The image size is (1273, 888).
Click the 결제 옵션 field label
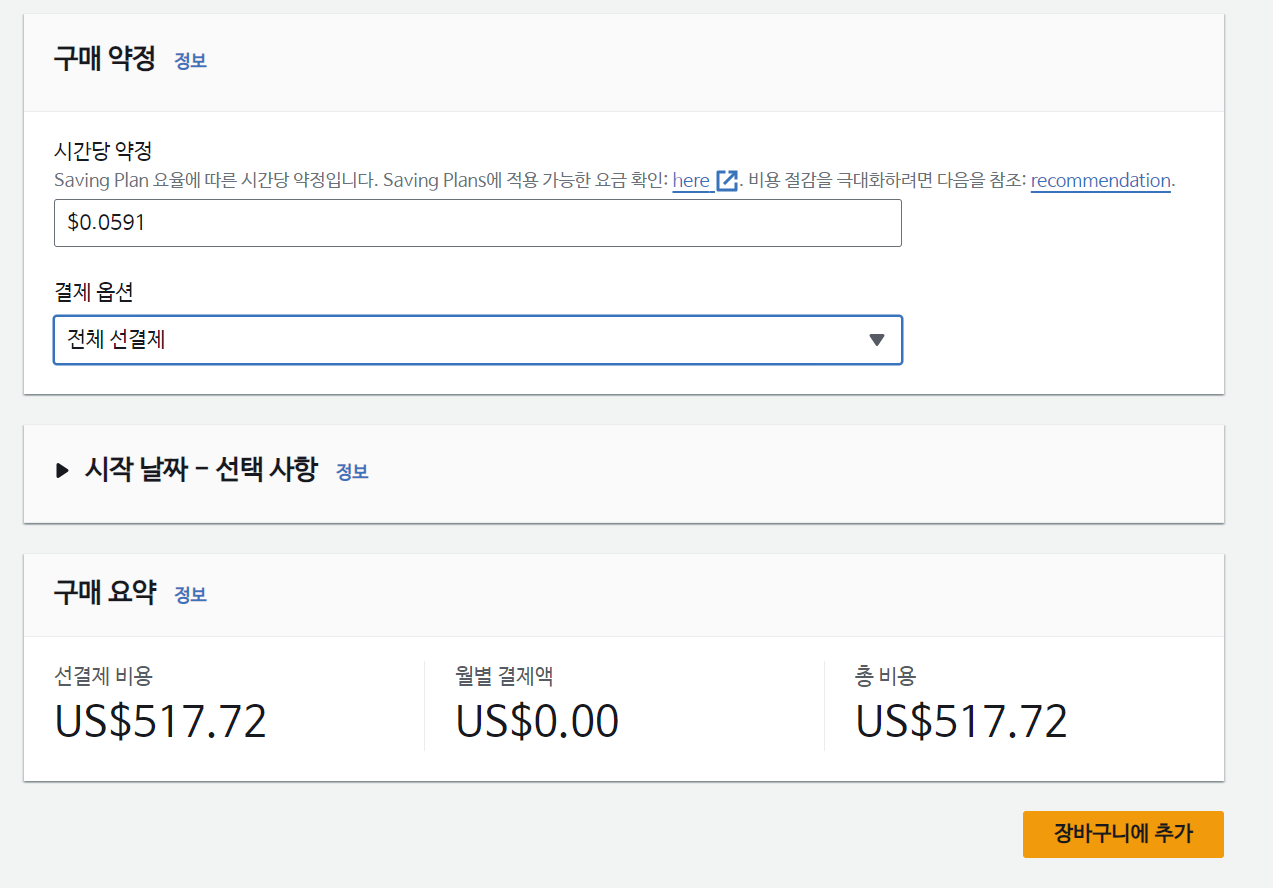[93, 293]
